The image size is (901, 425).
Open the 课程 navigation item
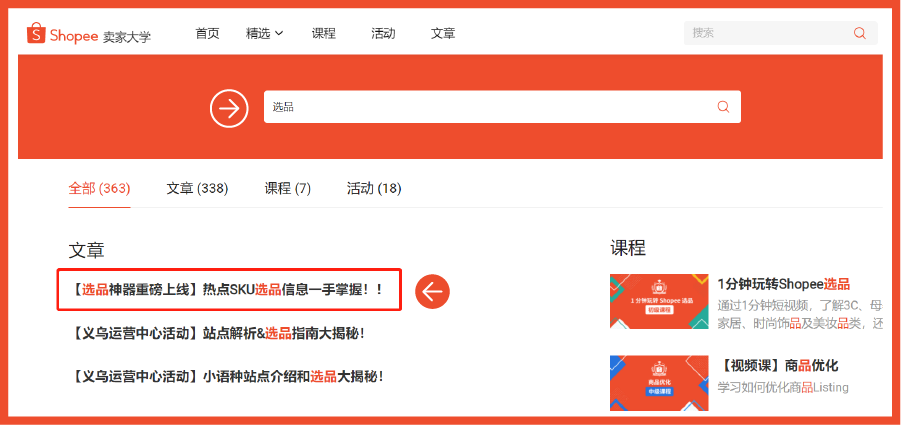[324, 33]
